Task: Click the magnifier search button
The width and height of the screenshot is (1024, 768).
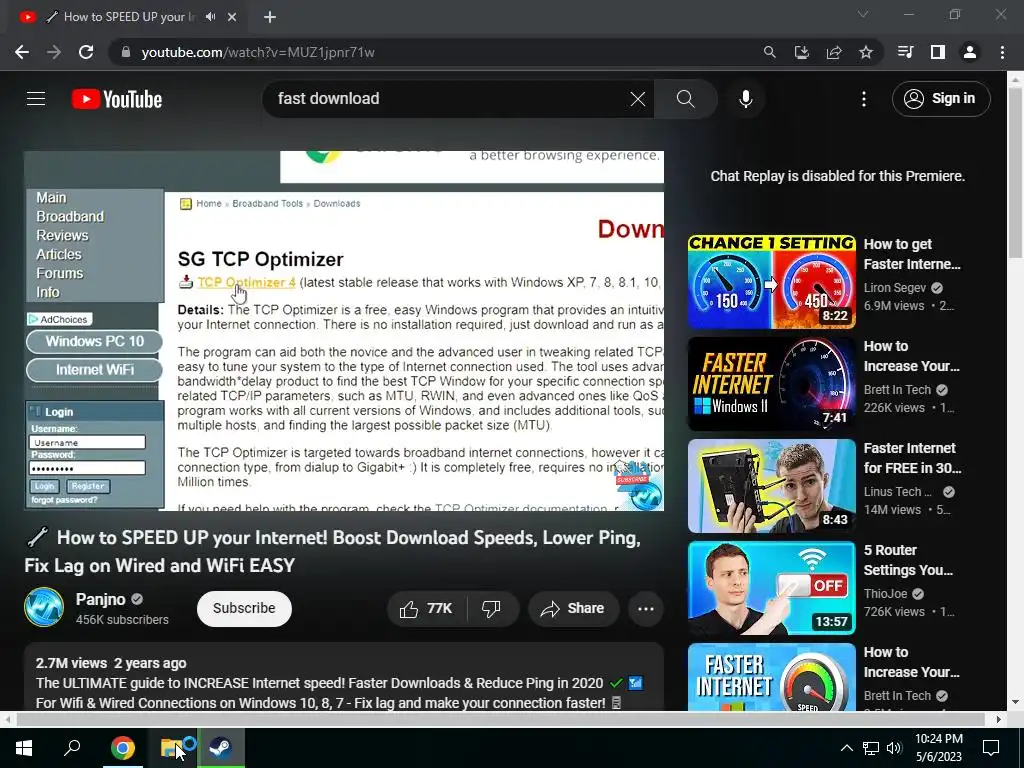Action: coord(685,99)
